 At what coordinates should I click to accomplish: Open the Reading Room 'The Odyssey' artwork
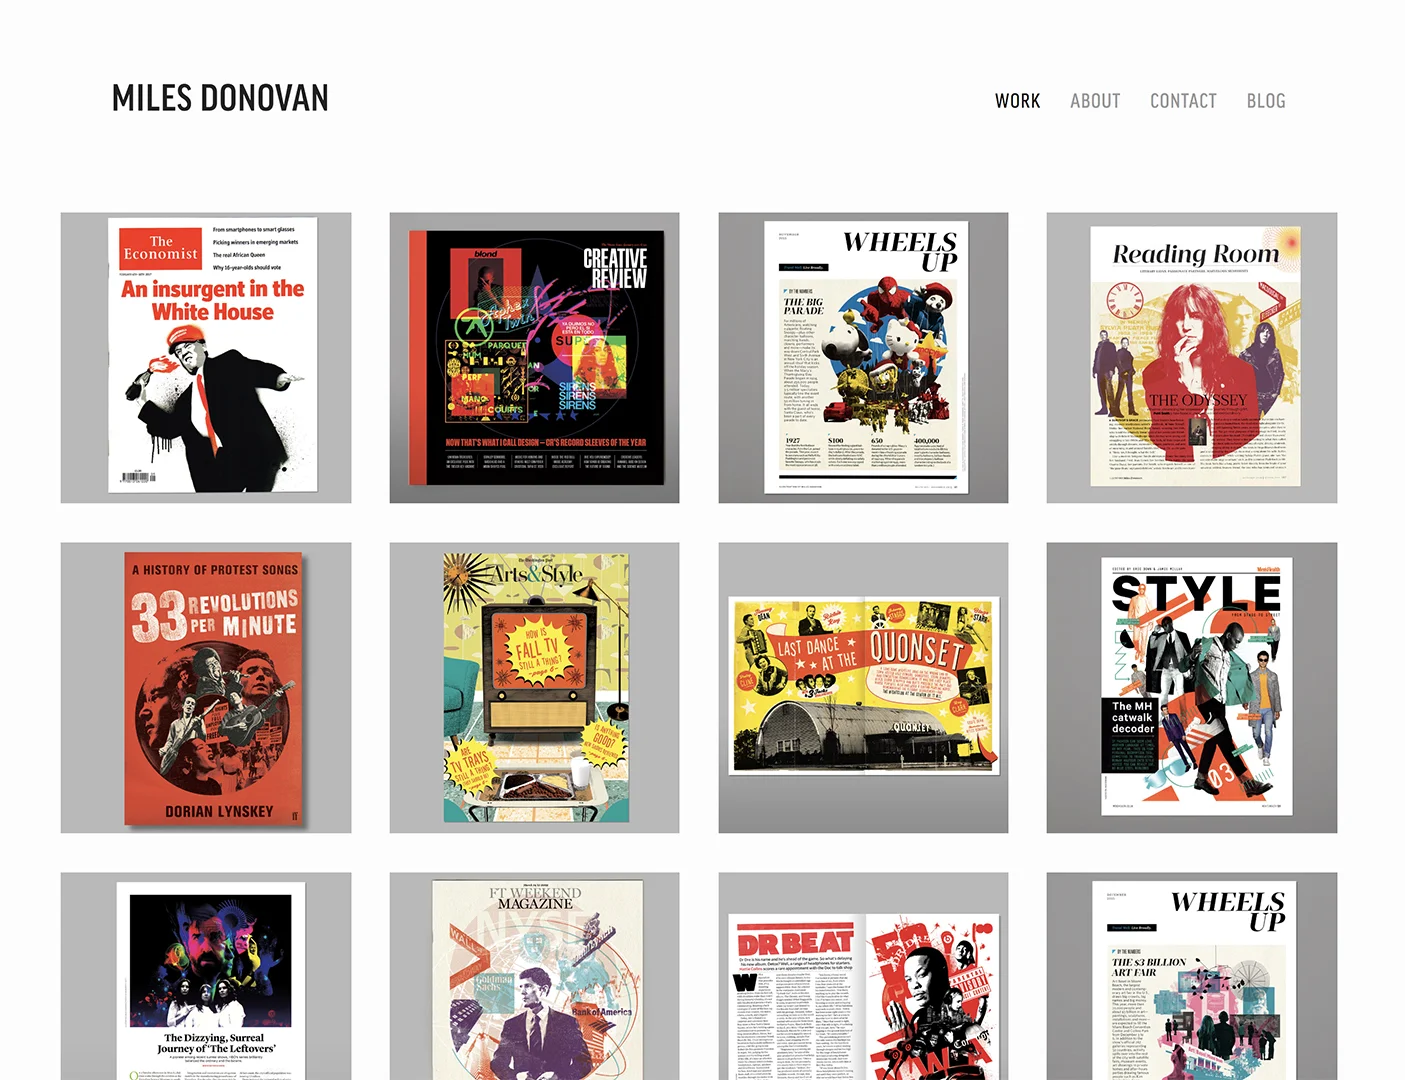tap(1192, 358)
